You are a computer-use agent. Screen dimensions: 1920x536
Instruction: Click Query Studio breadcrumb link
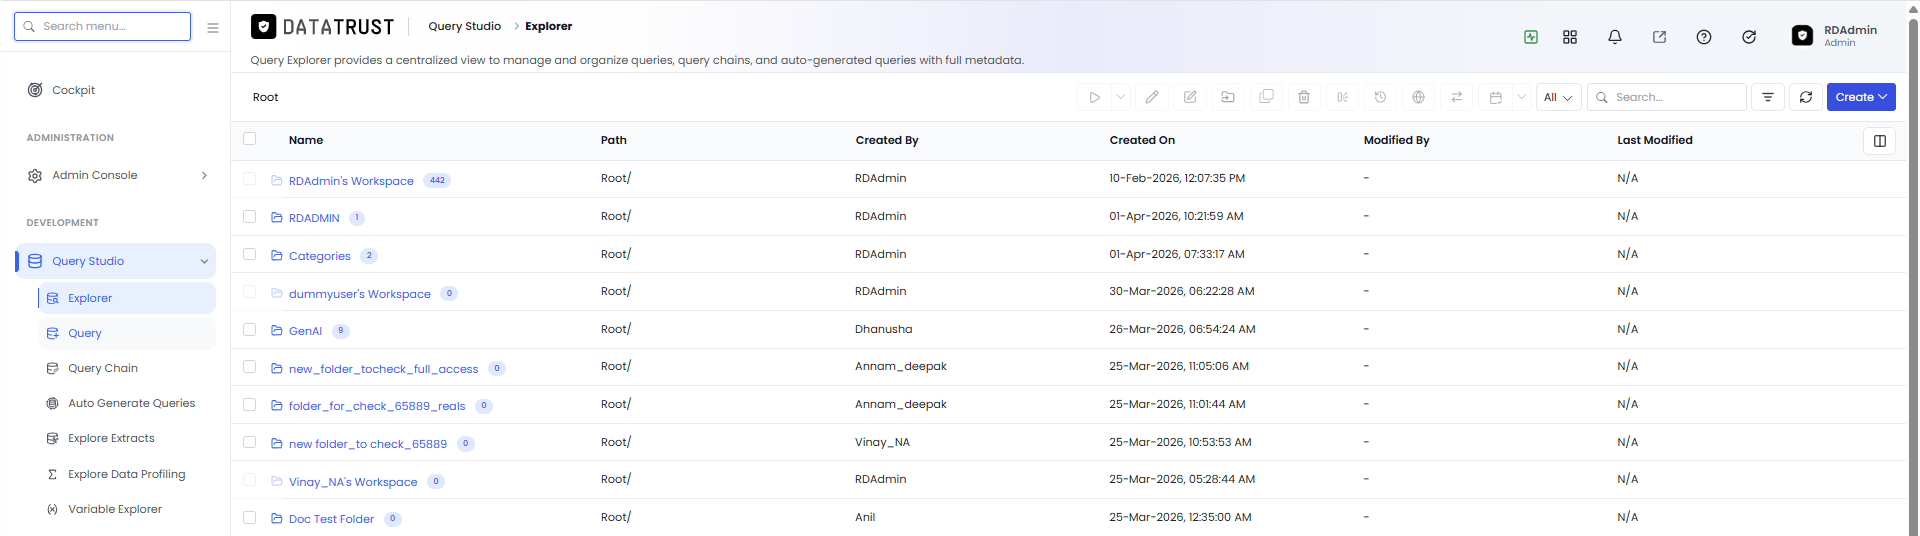(465, 26)
